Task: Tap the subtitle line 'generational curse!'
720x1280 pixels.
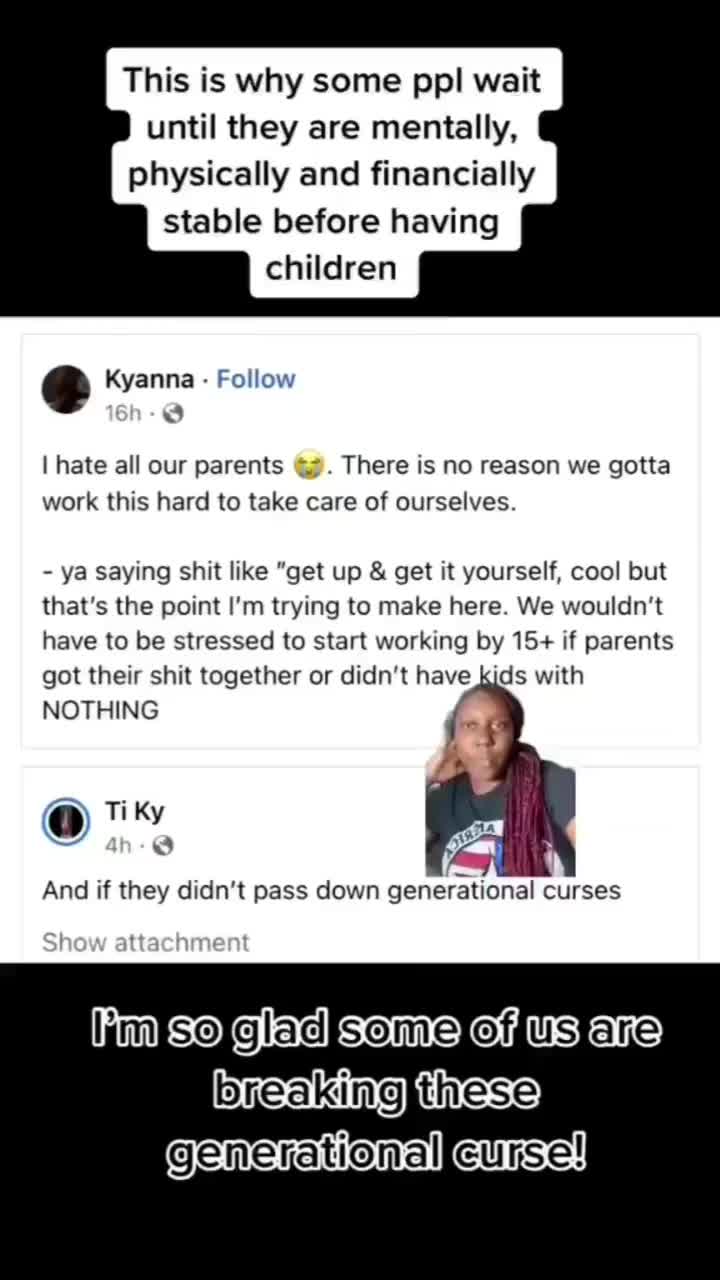Action: 375,1155
